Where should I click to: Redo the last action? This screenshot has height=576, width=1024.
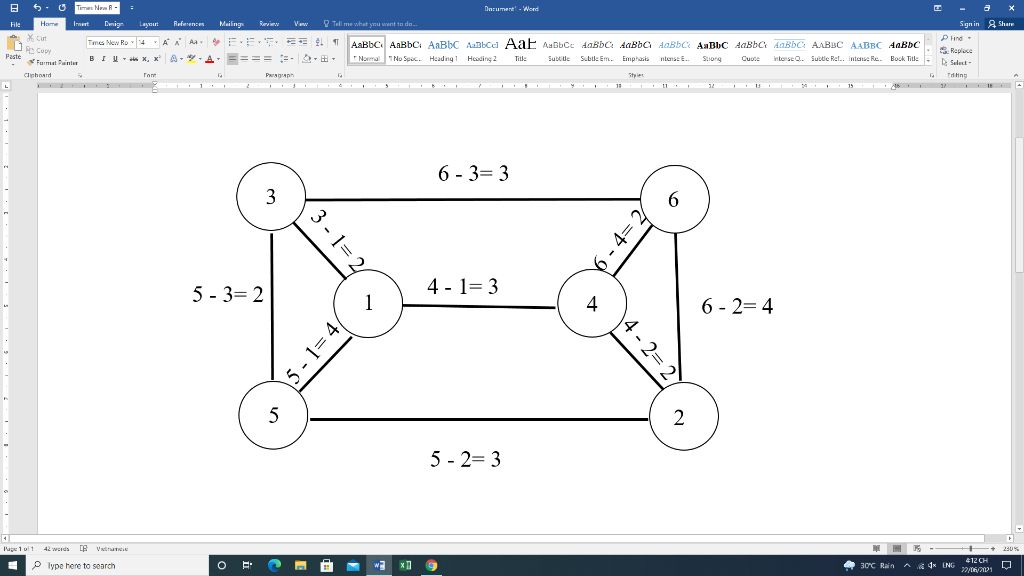pos(62,8)
